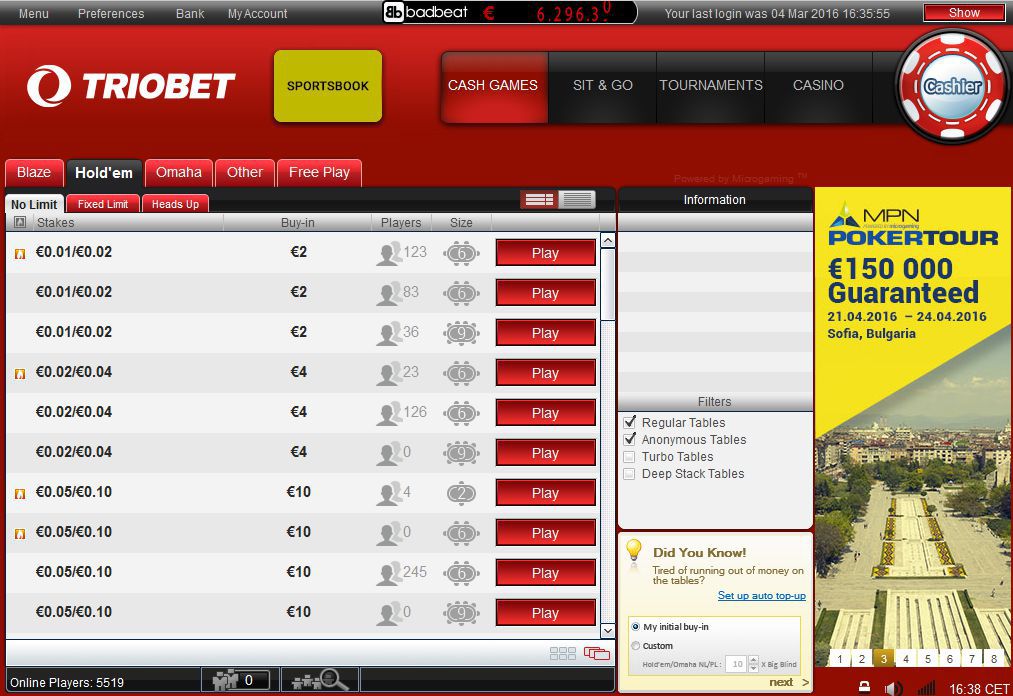The image size is (1013, 696).
Task: Go to banner slide 1
Action: click(x=839, y=659)
